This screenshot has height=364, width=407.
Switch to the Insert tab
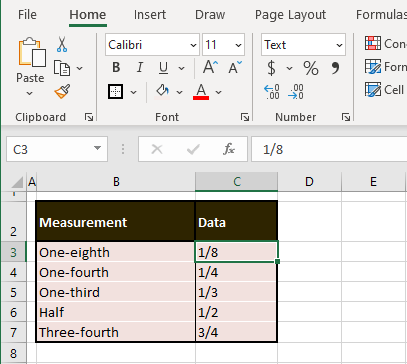pos(150,15)
